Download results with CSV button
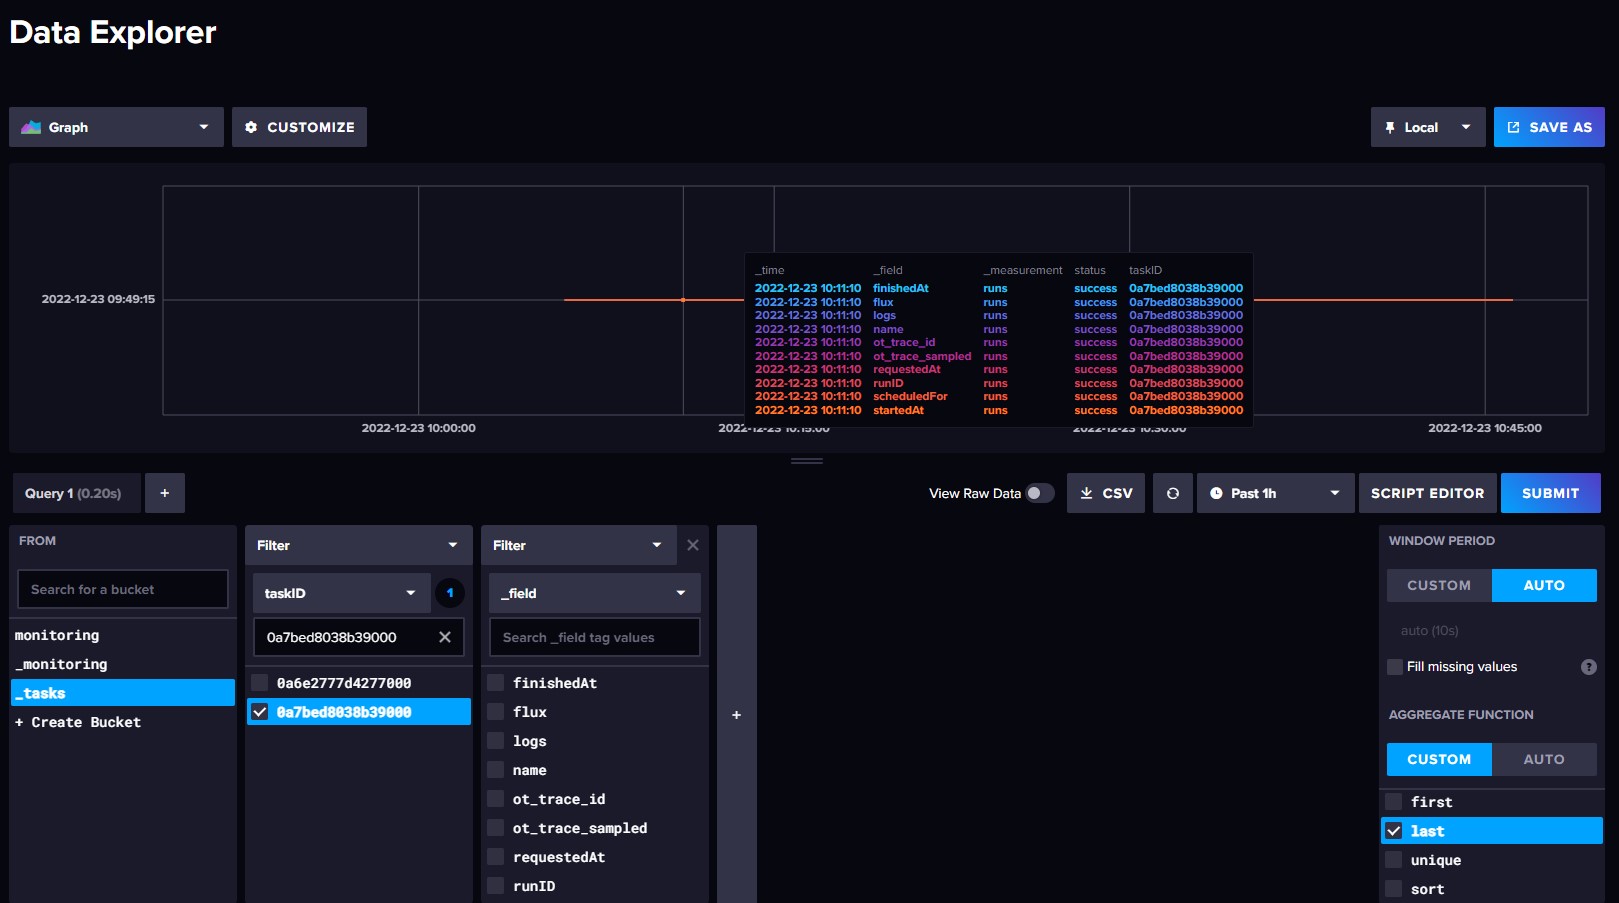Viewport: 1619px width, 903px height. pyautogui.click(x=1106, y=493)
